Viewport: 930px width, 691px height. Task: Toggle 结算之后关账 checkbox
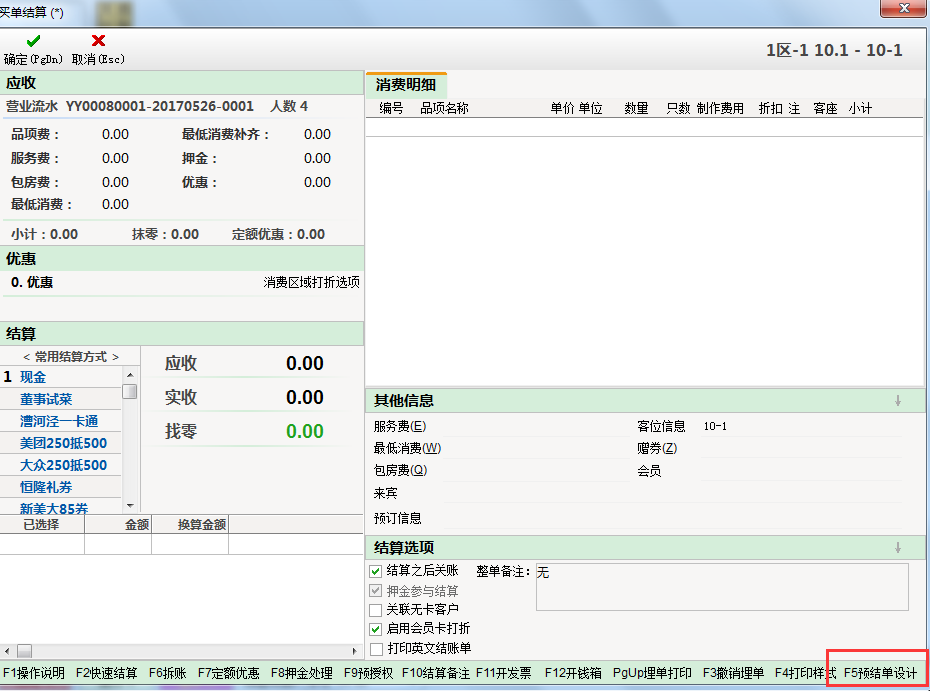point(375,571)
